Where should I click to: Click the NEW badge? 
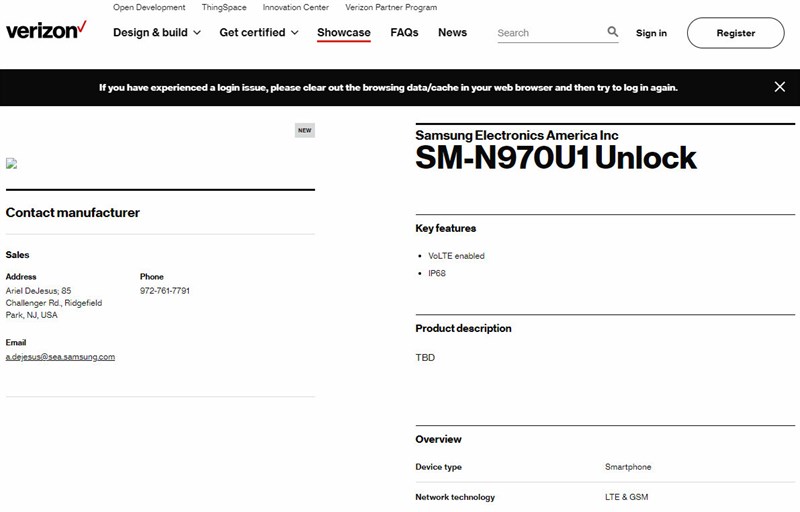point(305,130)
